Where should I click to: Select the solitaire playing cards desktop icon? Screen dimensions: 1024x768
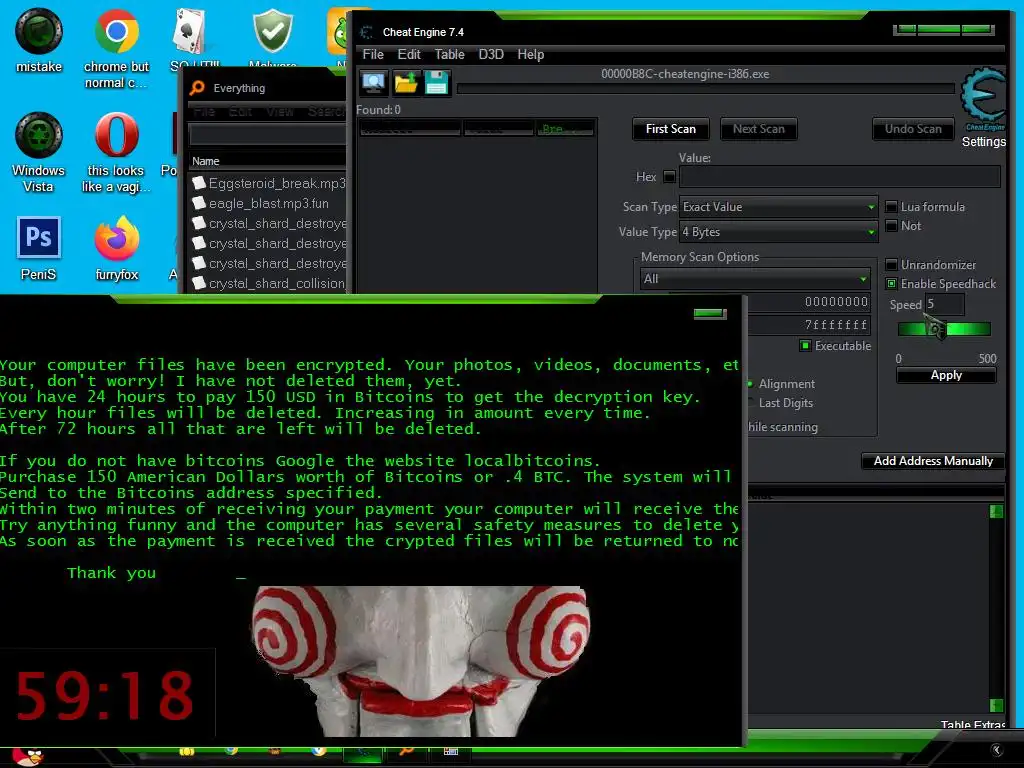189,31
